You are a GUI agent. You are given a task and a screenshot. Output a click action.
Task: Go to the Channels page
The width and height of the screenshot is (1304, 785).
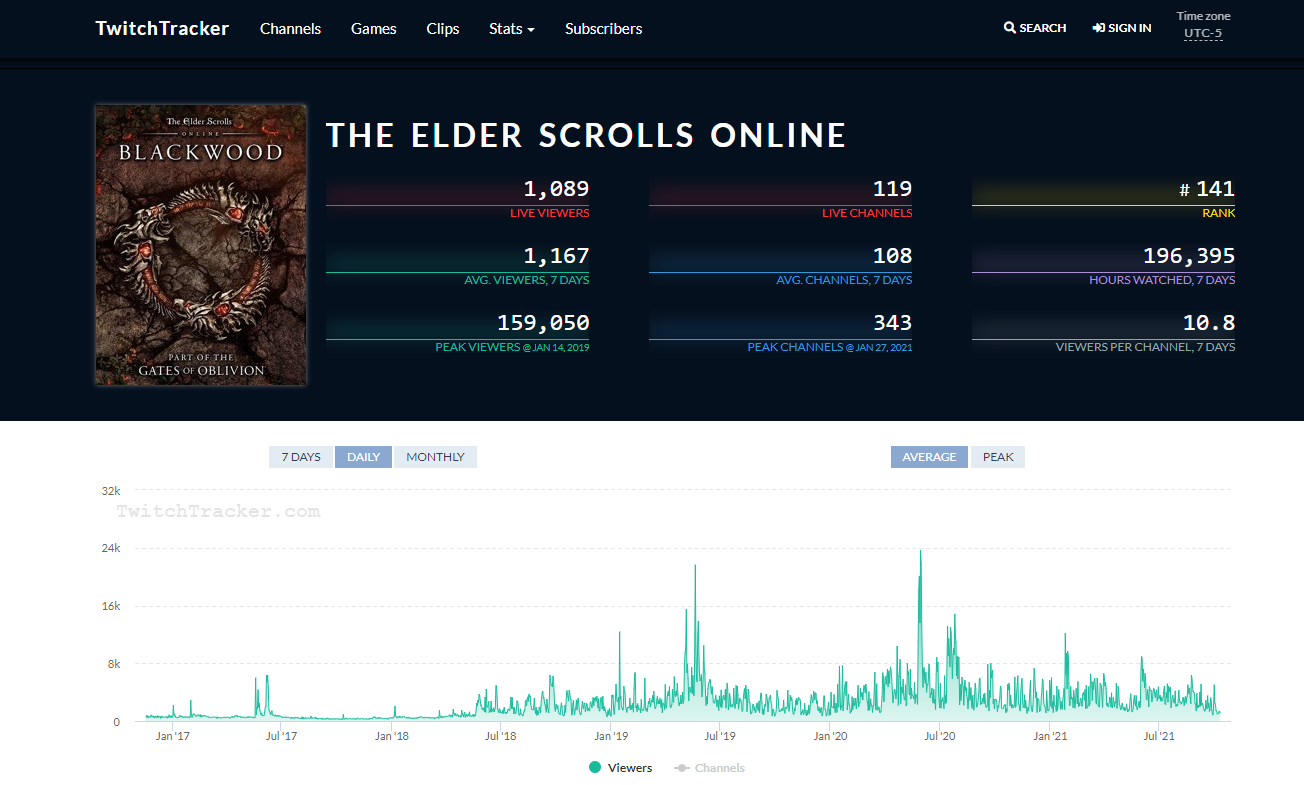pyautogui.click(x=290, y=28)
